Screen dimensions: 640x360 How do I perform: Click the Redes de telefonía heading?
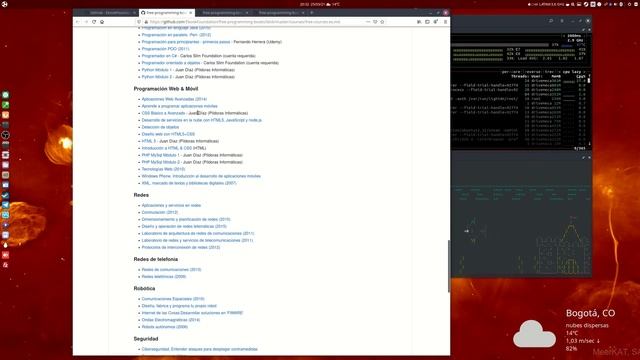tap(156, 259)
